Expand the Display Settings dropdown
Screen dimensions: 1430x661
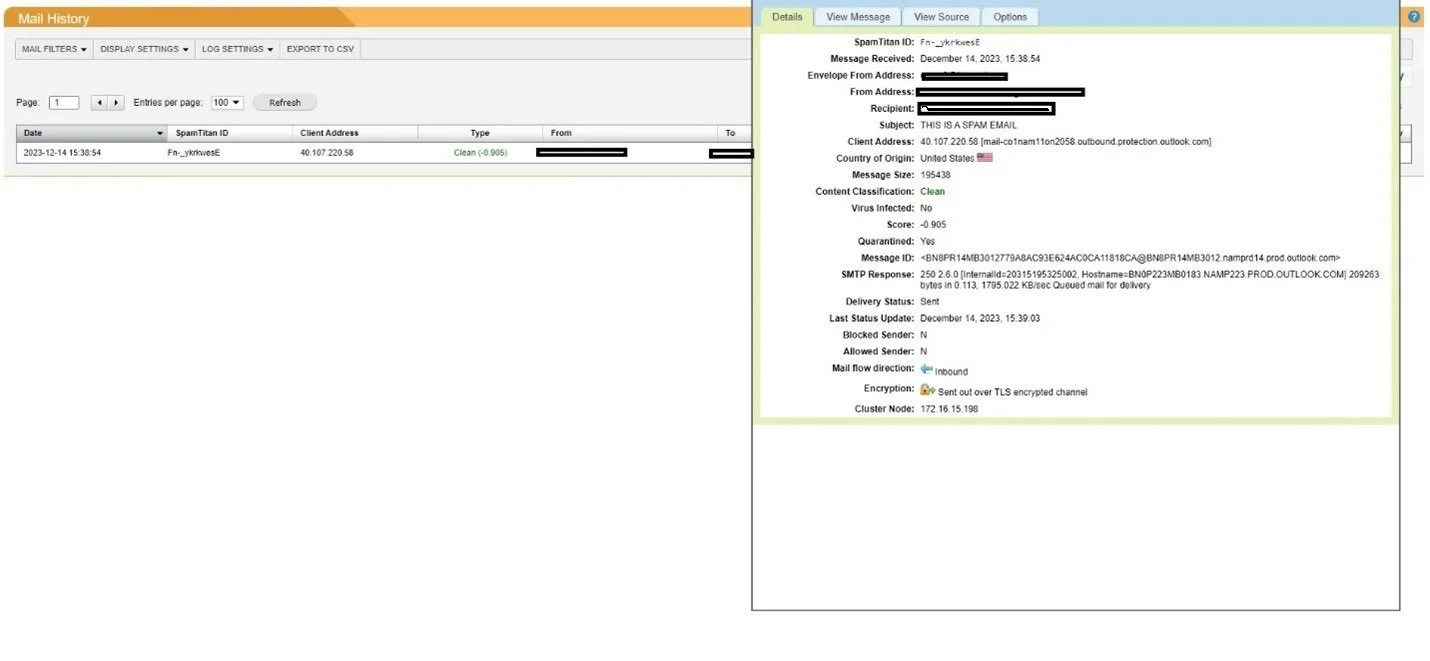coord(144,49)
